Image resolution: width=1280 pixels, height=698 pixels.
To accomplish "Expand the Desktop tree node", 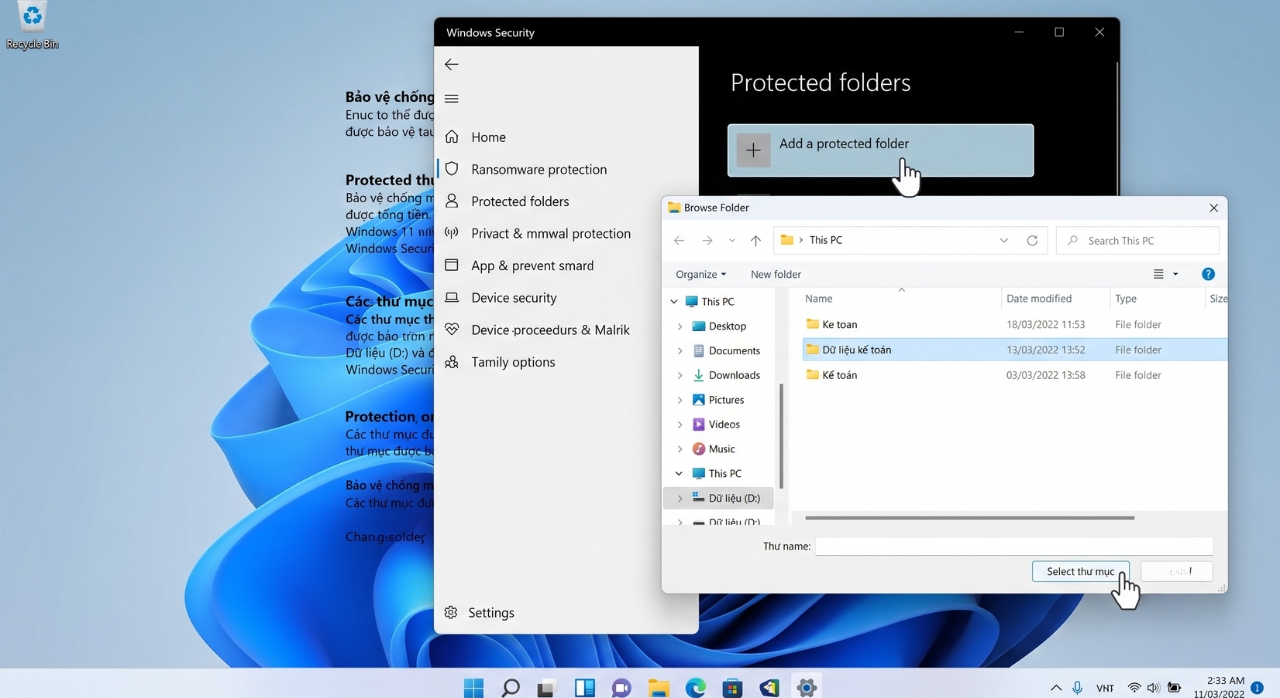I will pos(680,326).
